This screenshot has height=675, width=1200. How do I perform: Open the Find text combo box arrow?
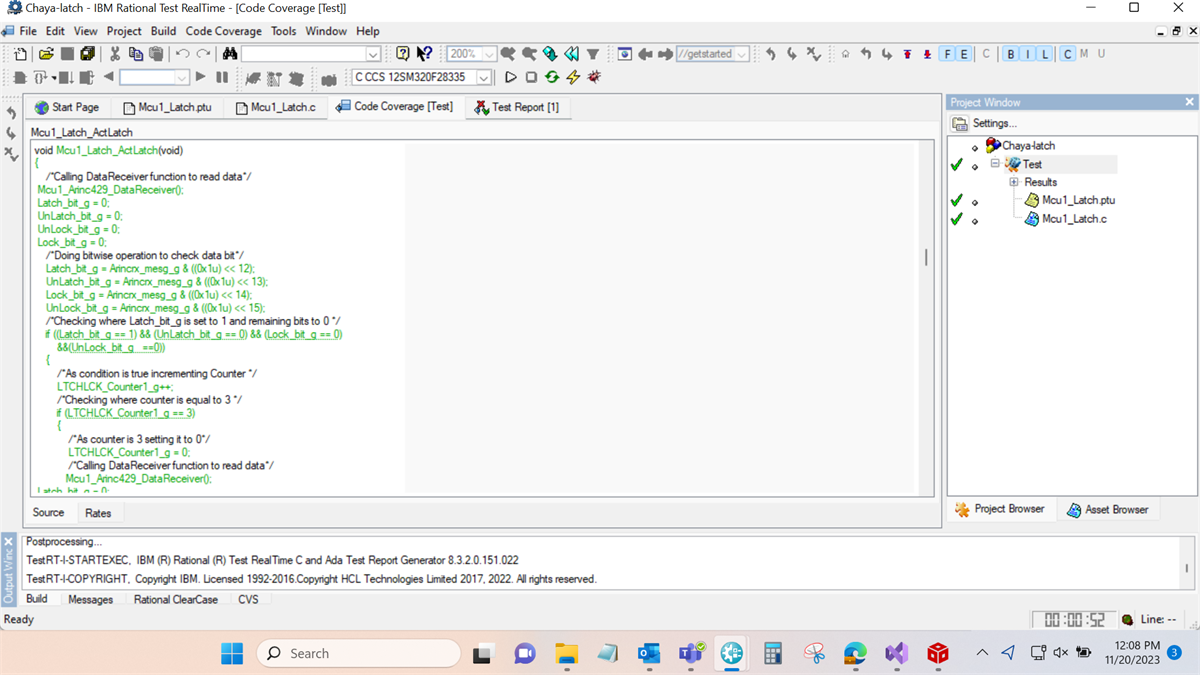[373, 54]
